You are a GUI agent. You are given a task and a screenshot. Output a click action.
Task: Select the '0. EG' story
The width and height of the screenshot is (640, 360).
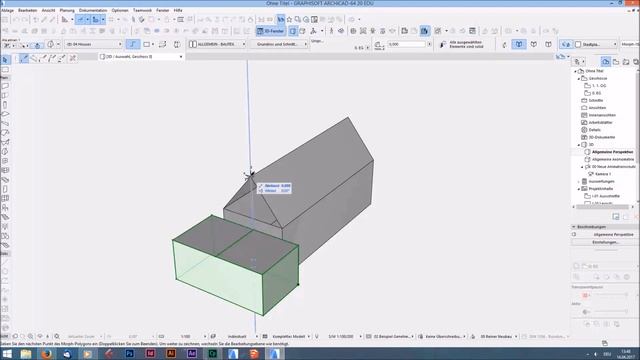coord(596,93)
